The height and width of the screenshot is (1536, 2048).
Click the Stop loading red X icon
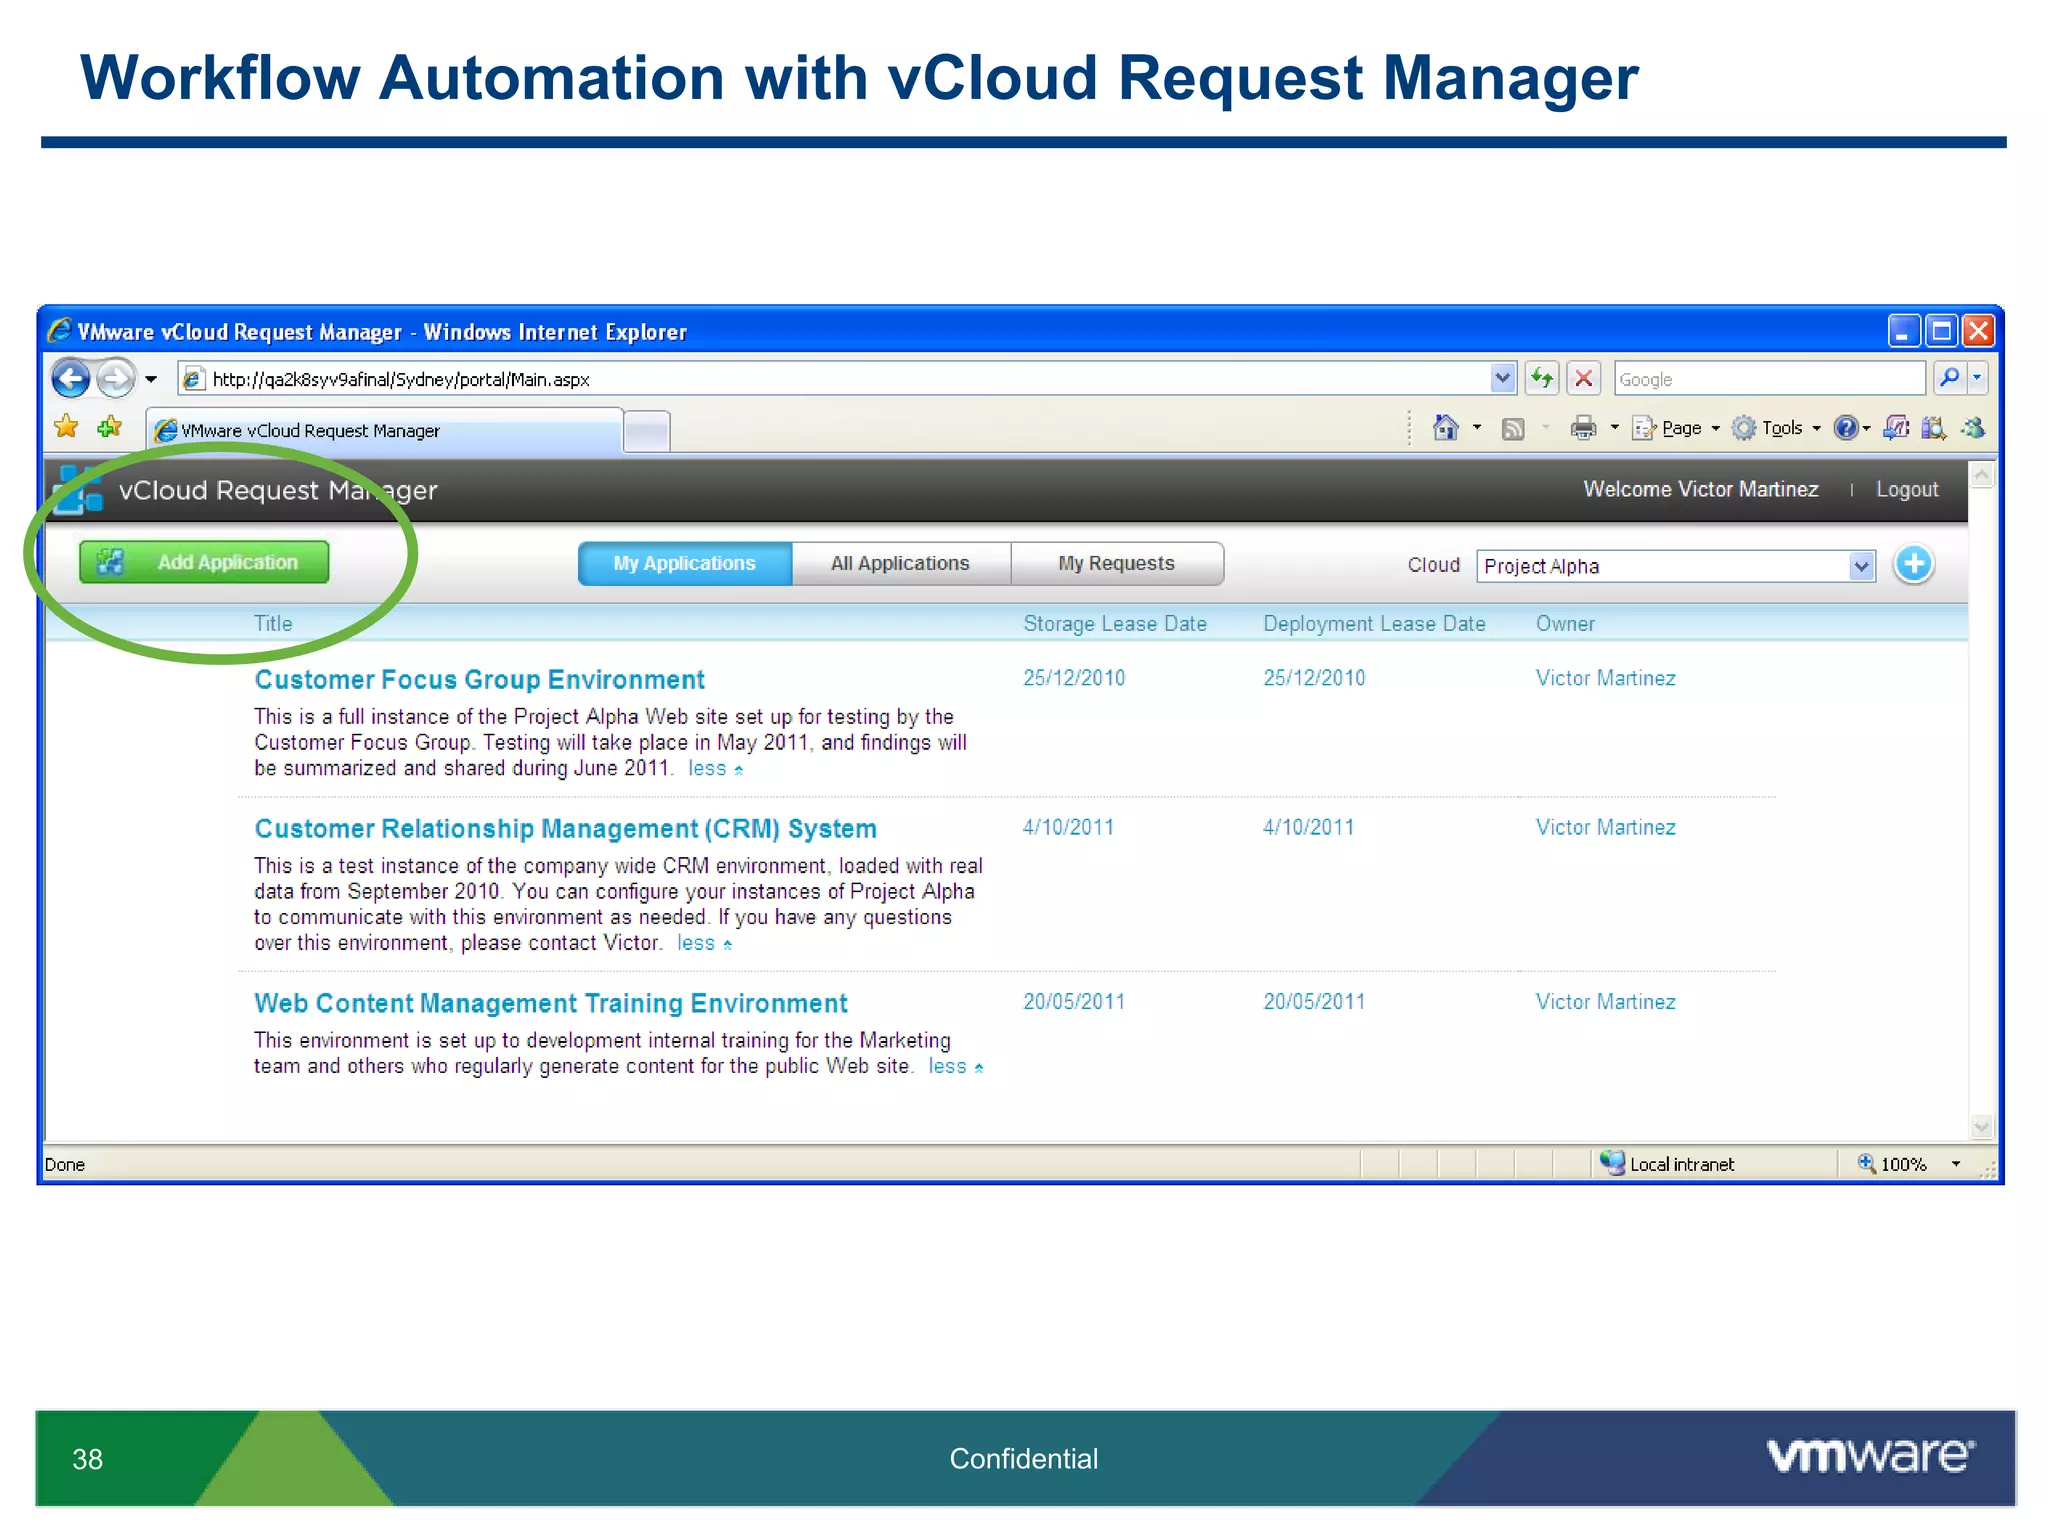[x=1584, y=378]
